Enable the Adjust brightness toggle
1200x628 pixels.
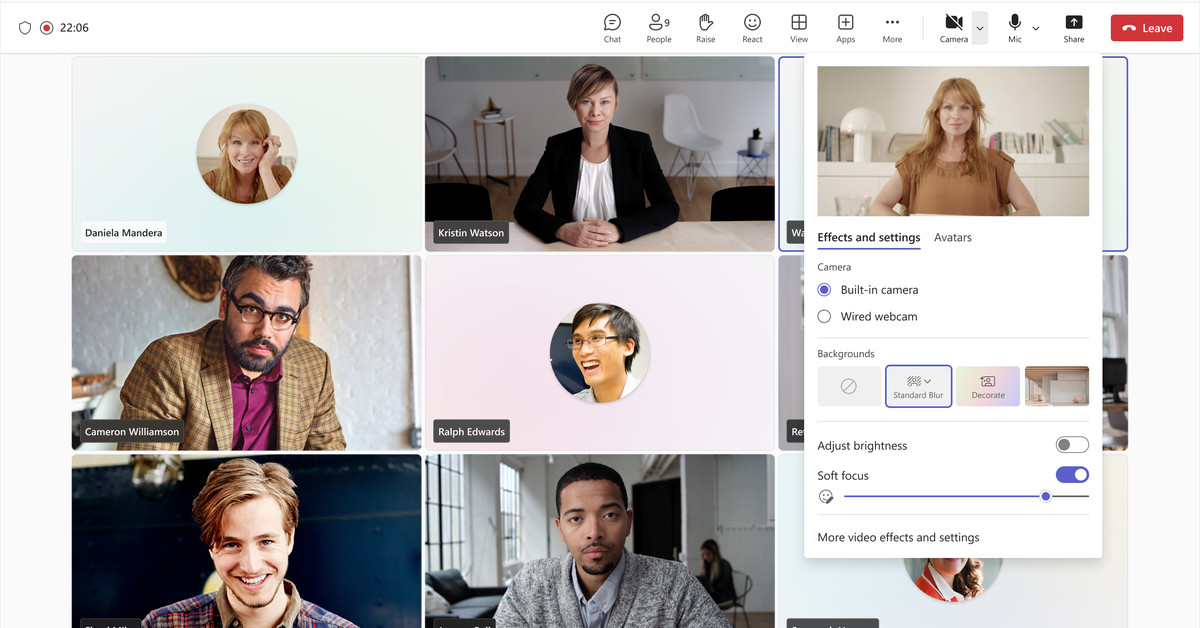(1071, 444)
